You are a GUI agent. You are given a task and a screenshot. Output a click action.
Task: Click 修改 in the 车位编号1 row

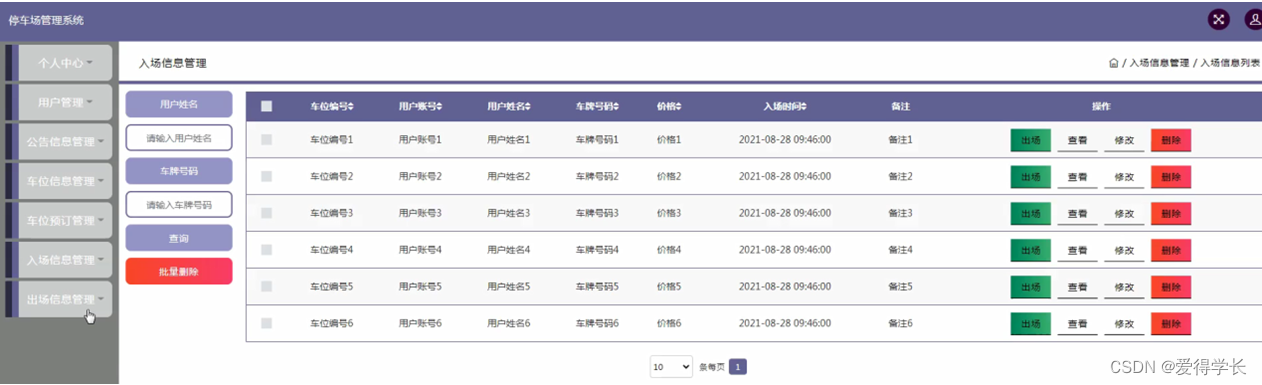point(1124,141)
